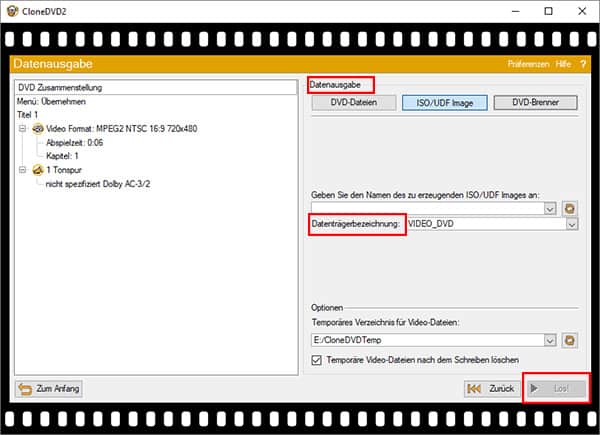Open the ISO/UDF image name dropdown
The width and height of the screenshot is (600, 435).
coord(550,209)
